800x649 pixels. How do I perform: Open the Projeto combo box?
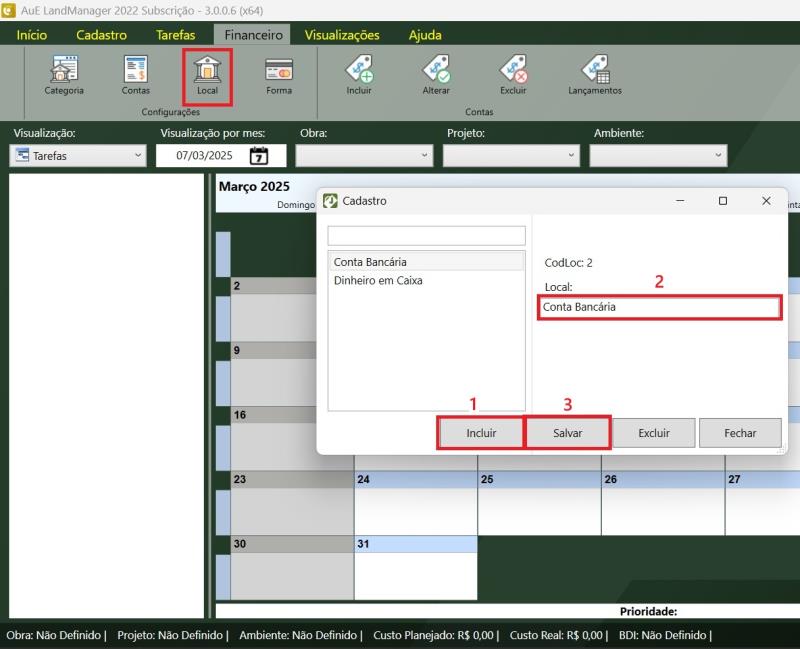click(x=511, y=156)
